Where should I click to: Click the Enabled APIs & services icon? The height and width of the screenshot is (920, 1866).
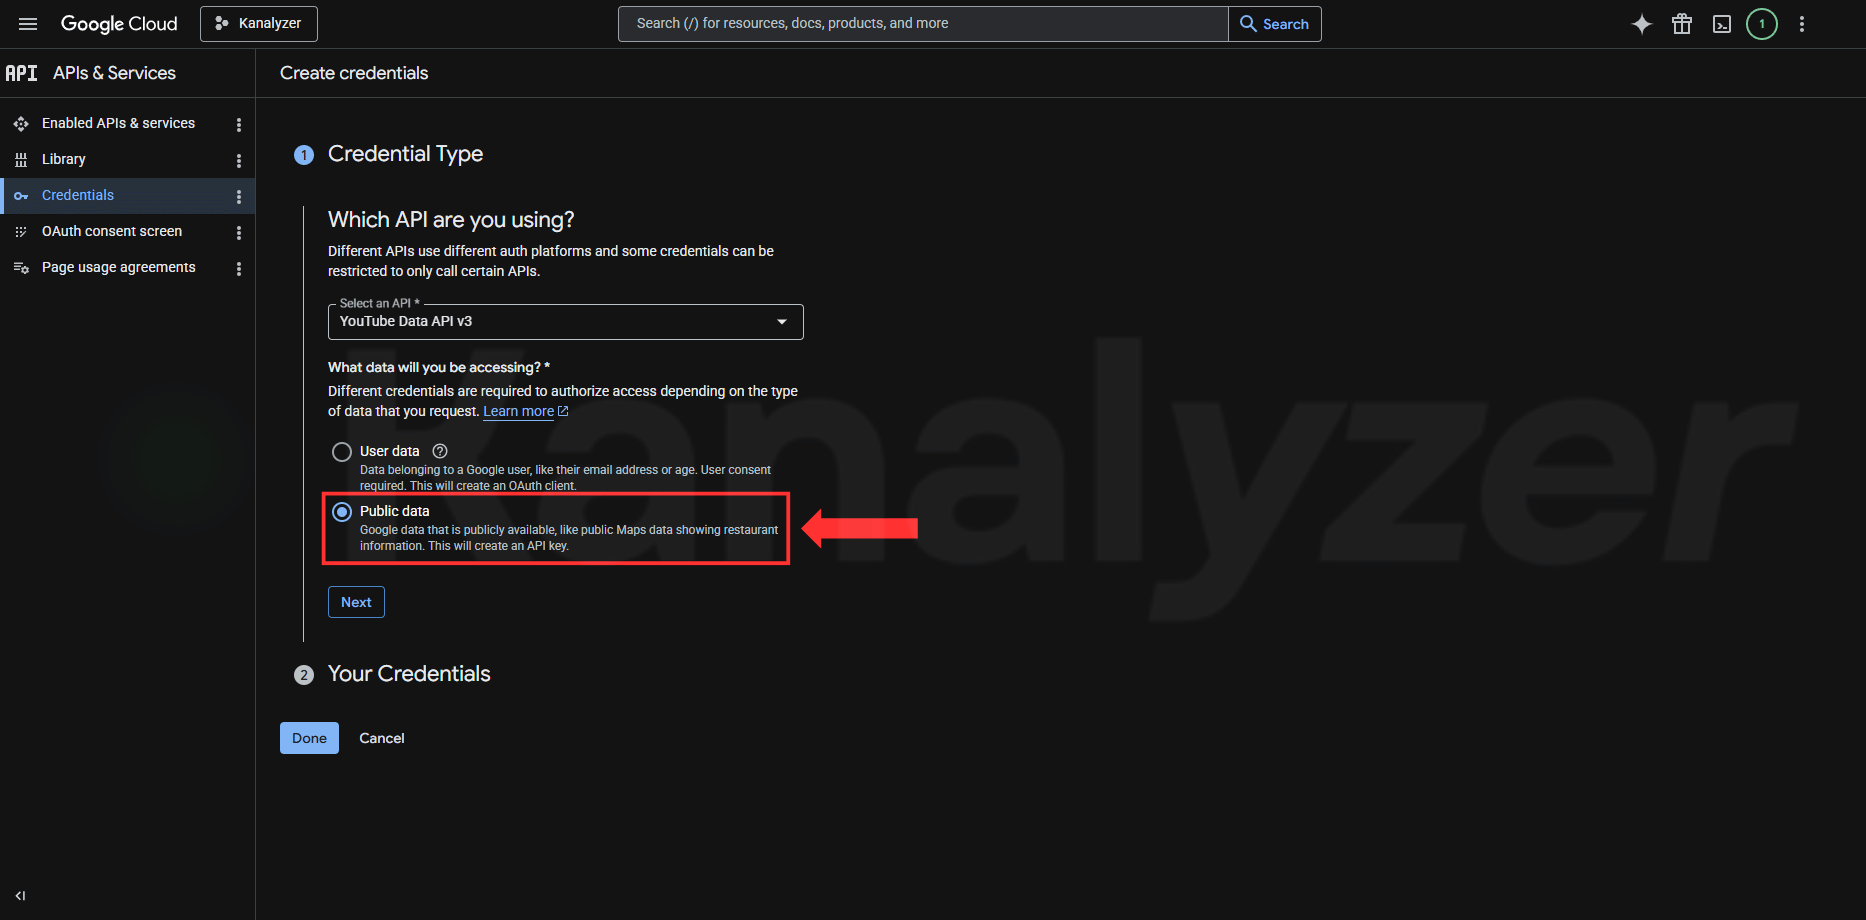[x=21, y=124]
